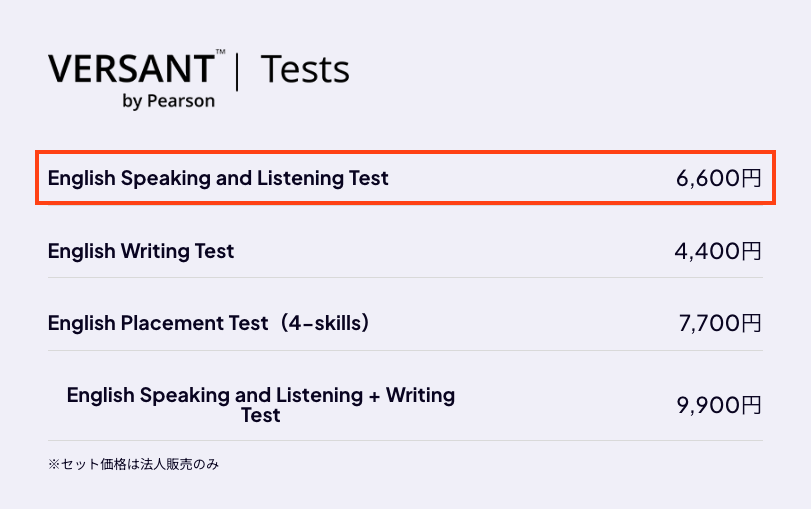Select the English Writing Test label
Viewport: 811px width, 509px height.
[141, 251]
